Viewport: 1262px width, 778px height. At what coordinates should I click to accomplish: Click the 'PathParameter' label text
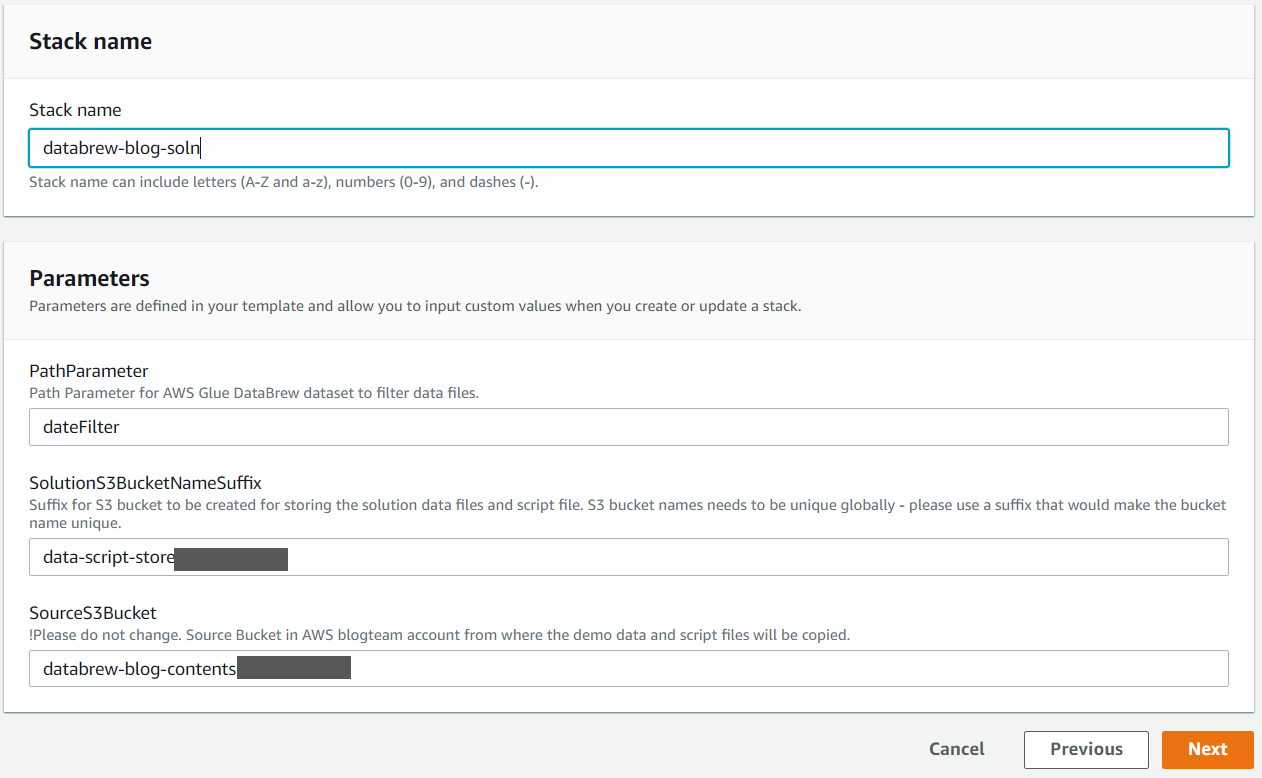tap(88, 371)
